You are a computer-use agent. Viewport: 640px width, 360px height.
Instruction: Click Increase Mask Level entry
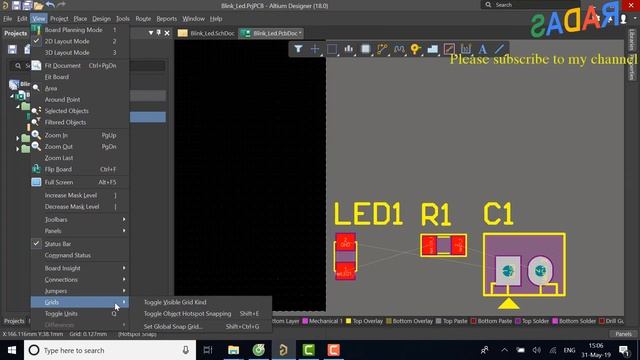[80, 195]
